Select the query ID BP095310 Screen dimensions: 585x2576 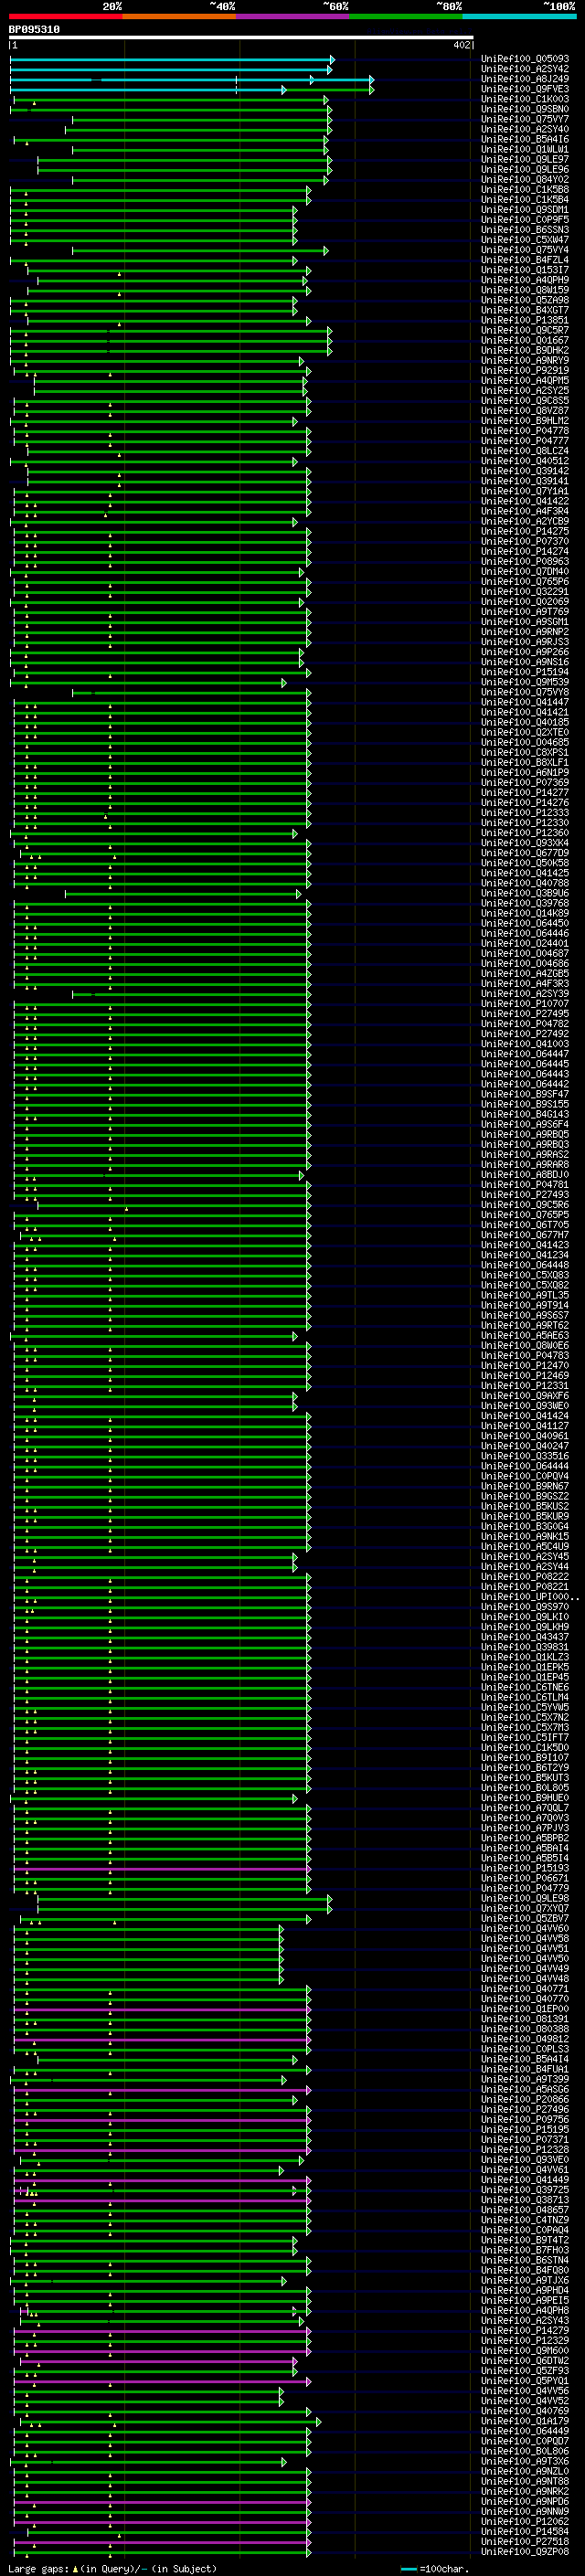(34, 29)
